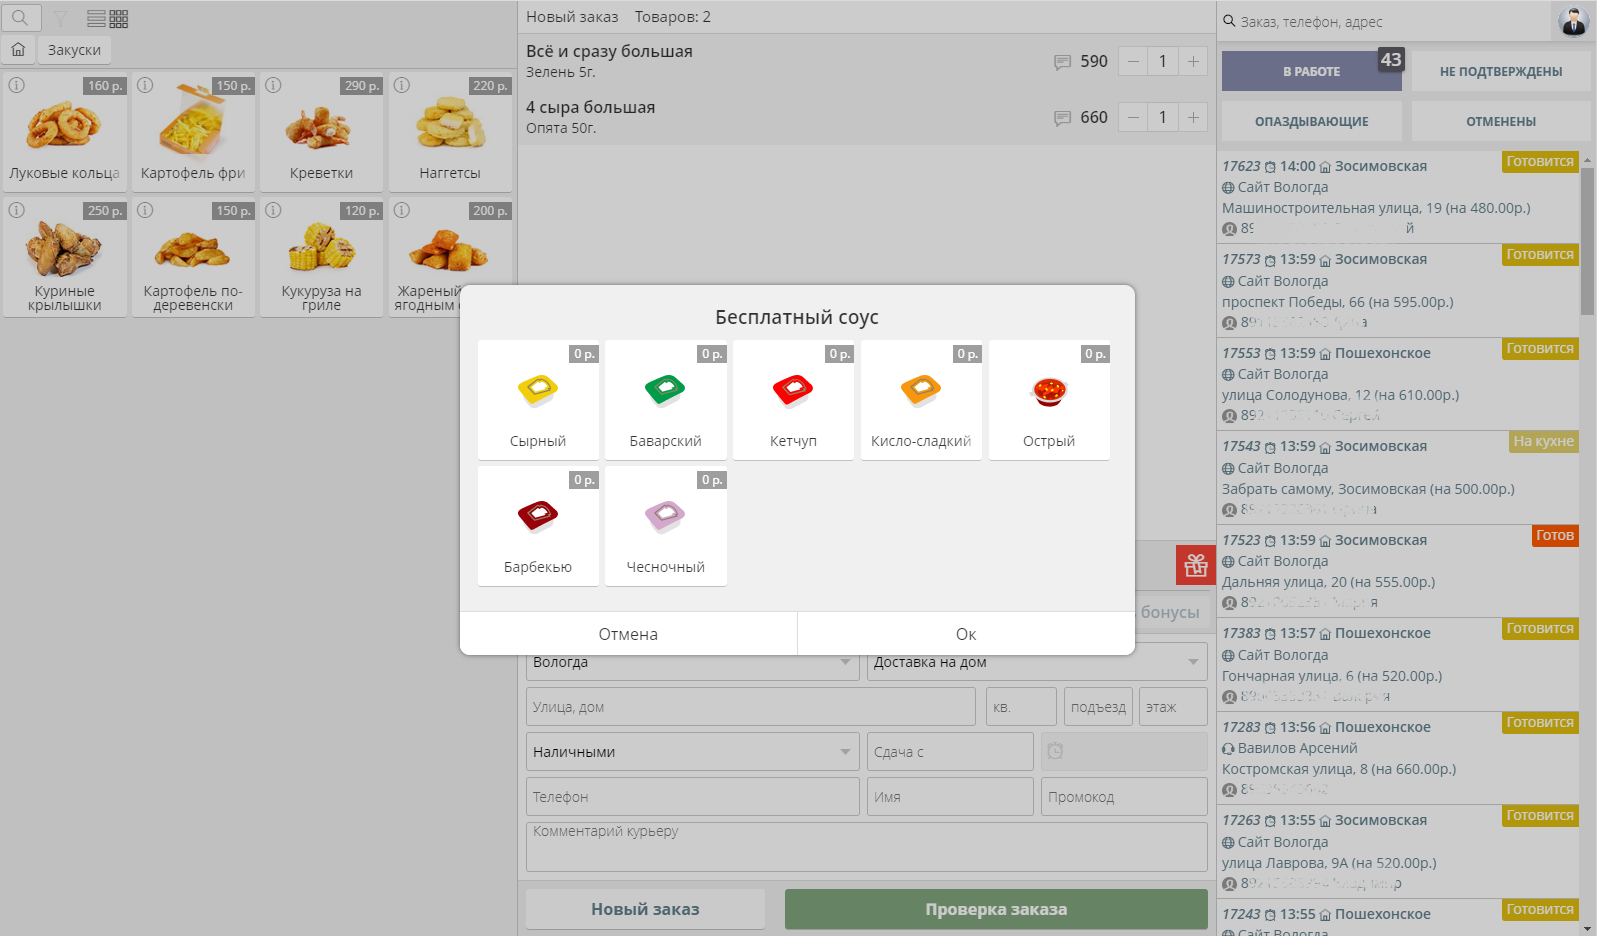
Task: Select the Сырный free sauce
Action: point(538,400)
